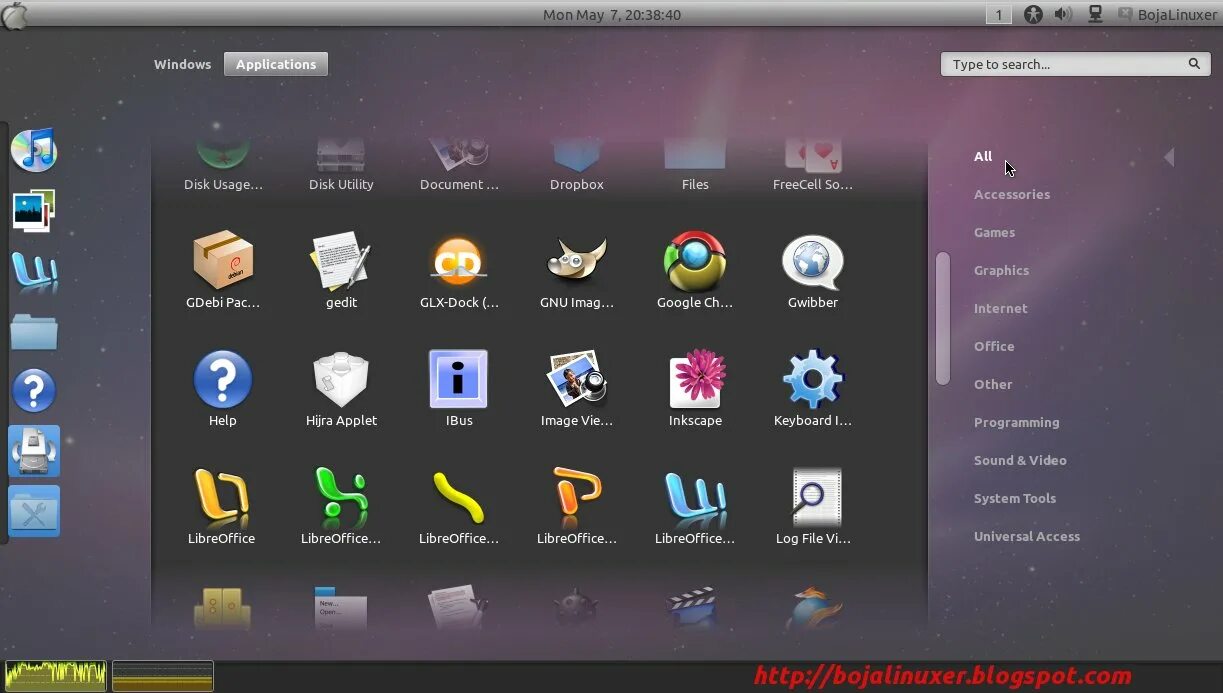The image size is (1223, 693).
Task: Click the keyboard layout indicator "1"
Action: (x=999, y=14)
